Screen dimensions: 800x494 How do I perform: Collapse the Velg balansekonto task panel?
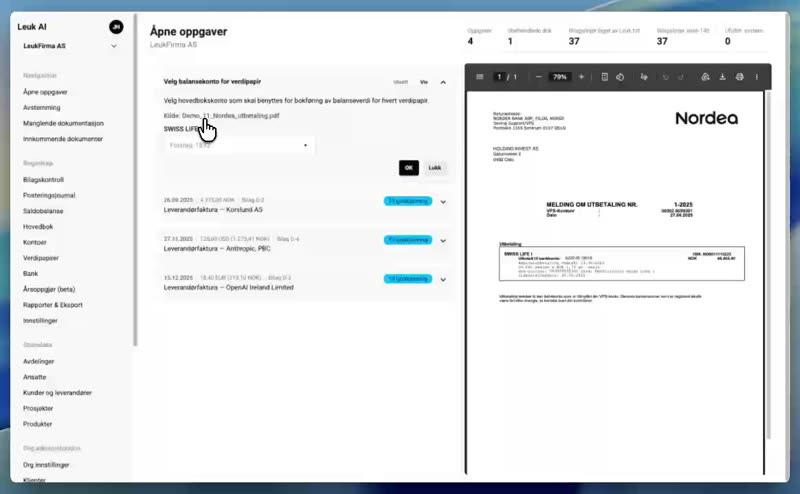click(443, 82)
